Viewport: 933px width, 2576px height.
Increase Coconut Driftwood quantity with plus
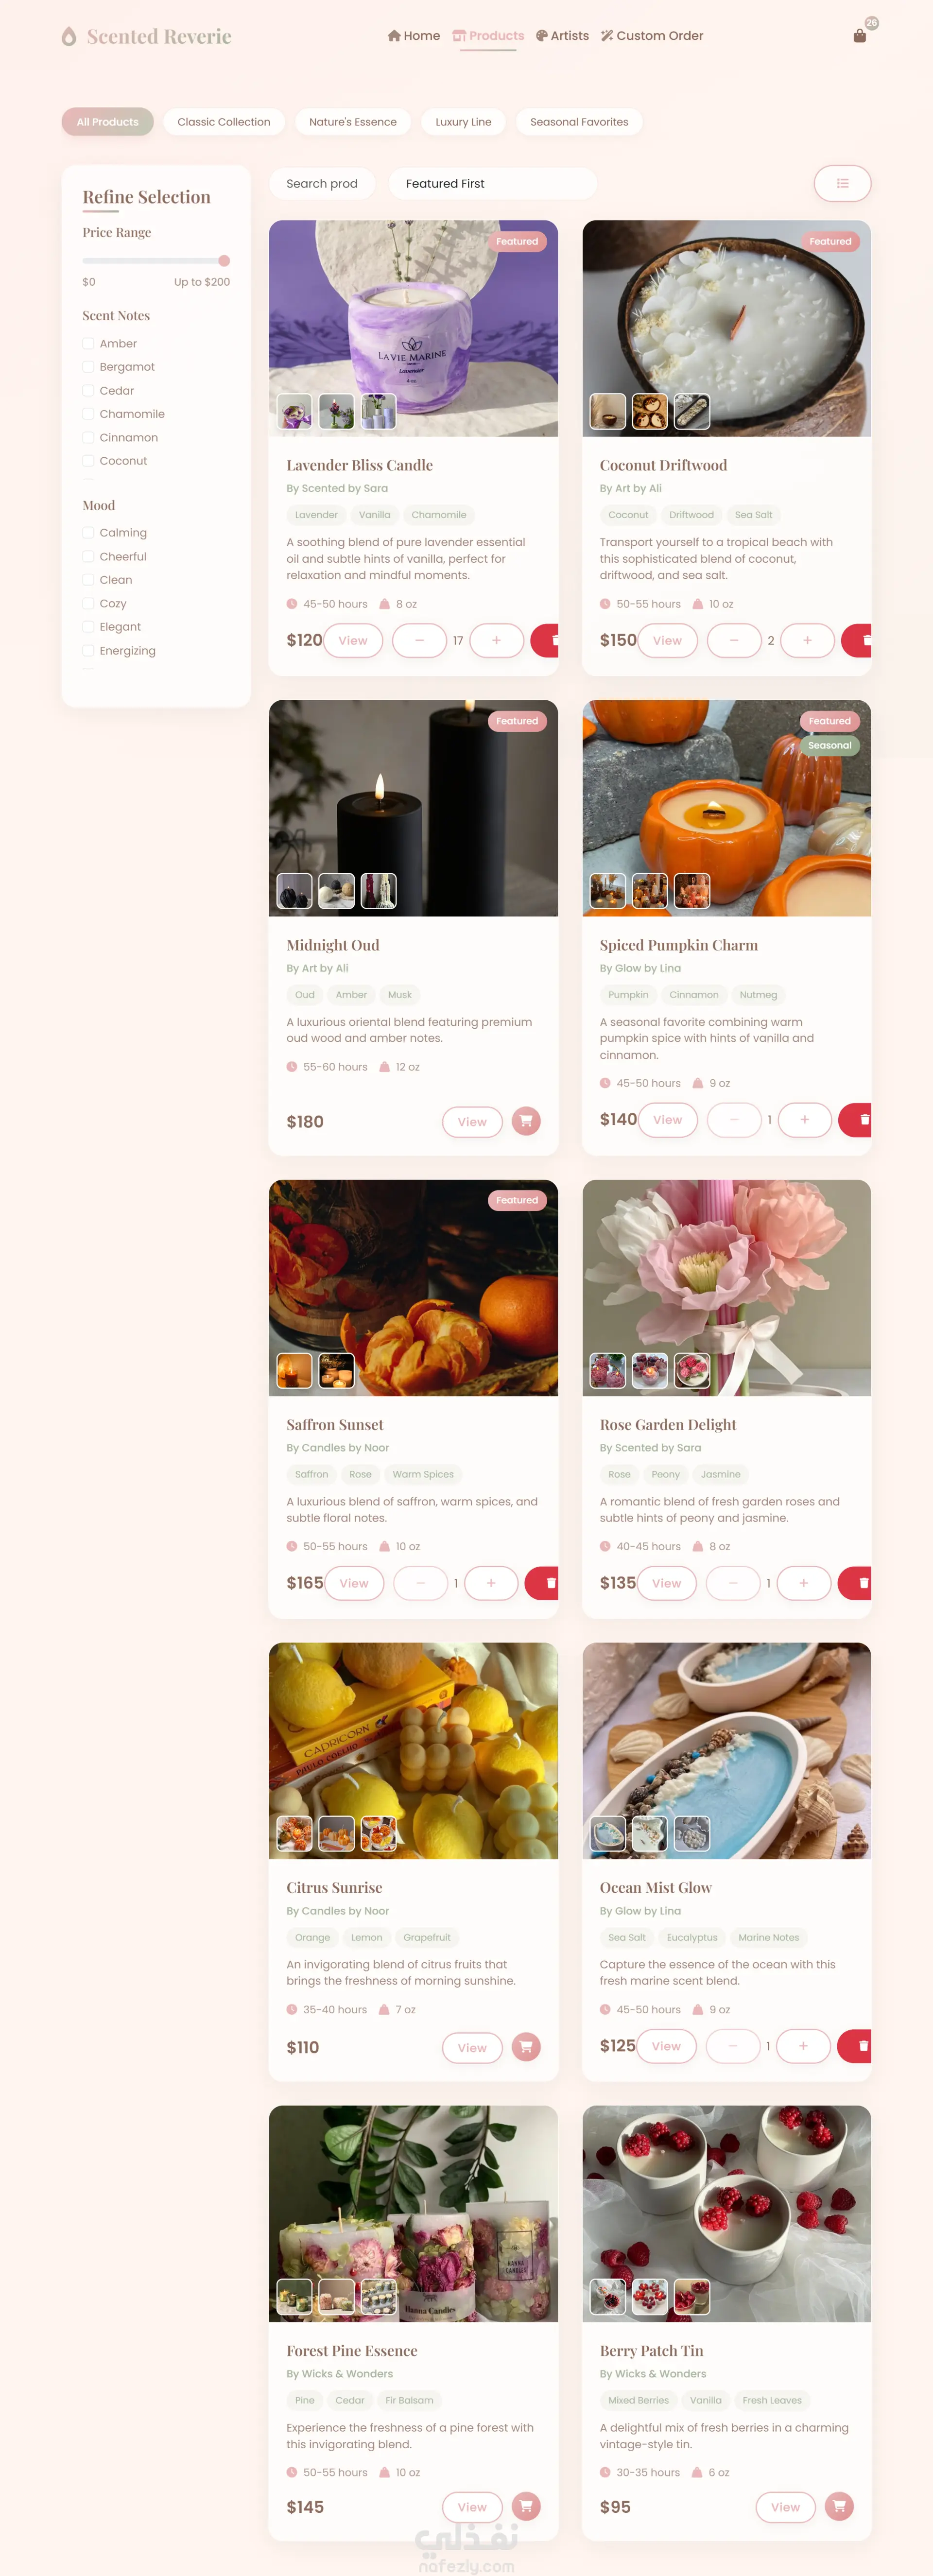pyautogui.click(x=807, y=640)
